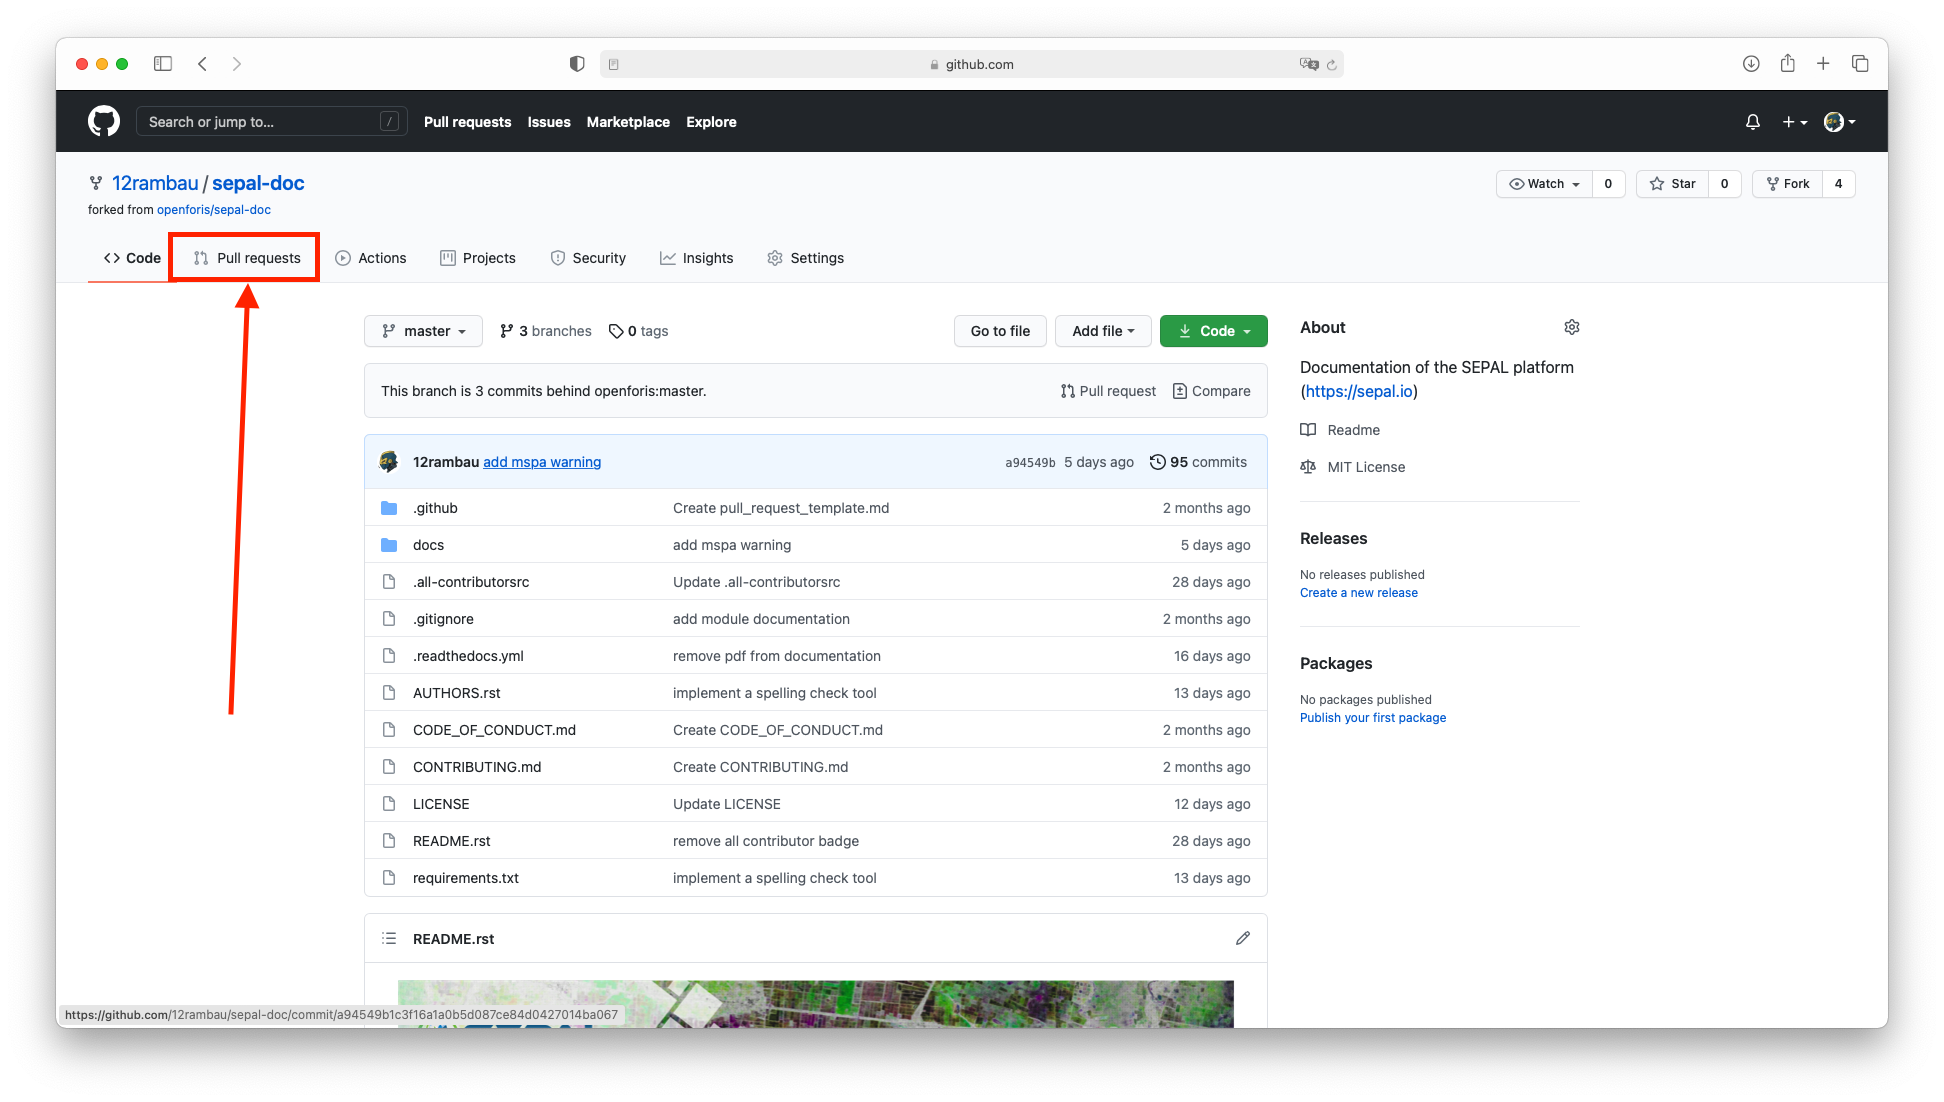Open Marketplace in the top navigation

click(628, 122)
